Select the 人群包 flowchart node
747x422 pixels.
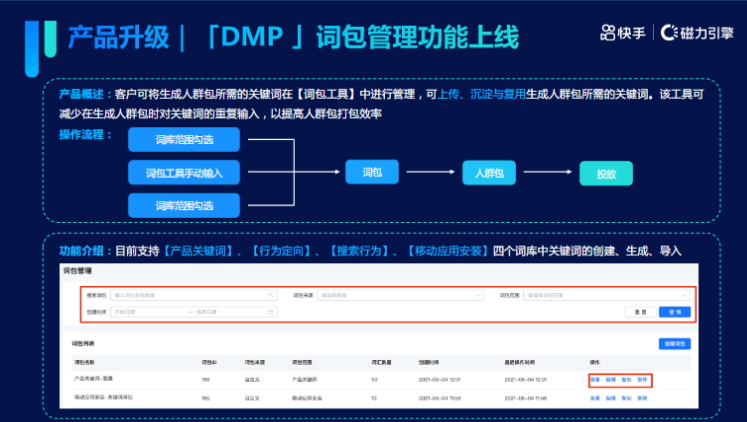[x=489, y=172]
